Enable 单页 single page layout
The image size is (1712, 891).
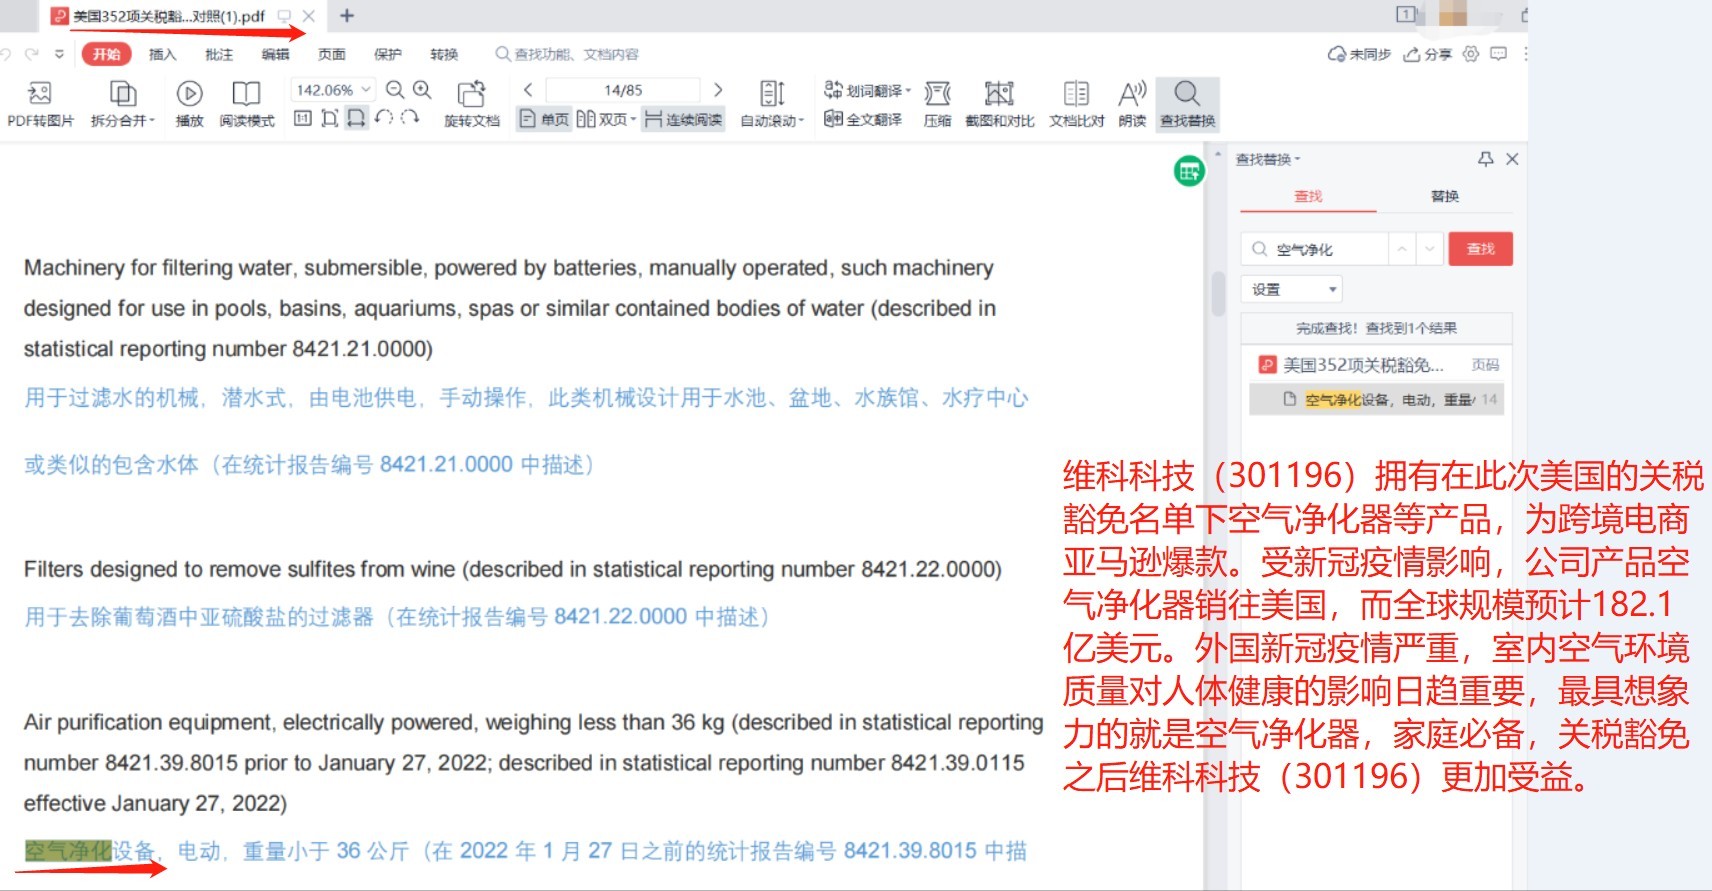coord(544,119)
